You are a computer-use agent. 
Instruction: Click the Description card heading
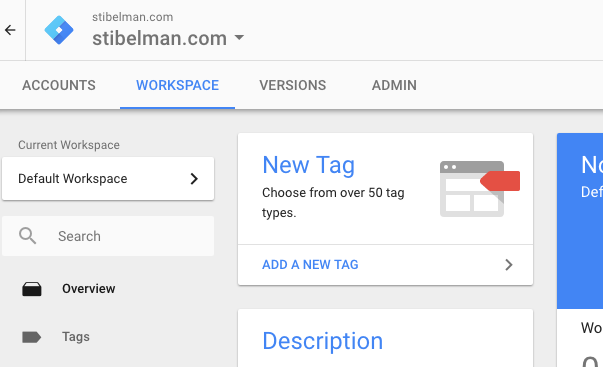pos(323,341)
